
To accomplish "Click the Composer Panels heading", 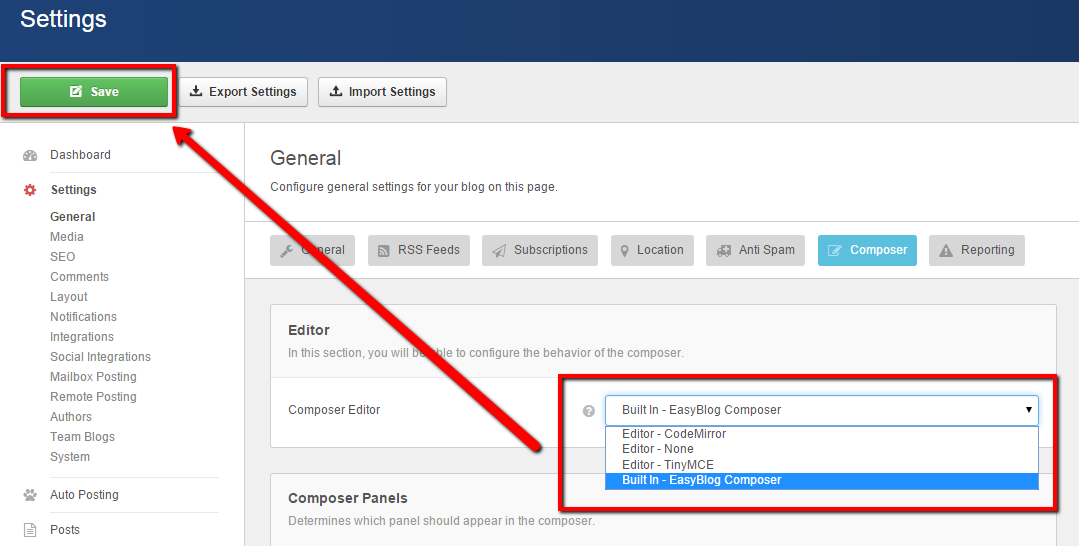I will pyautogui.click(x=348, y=498).
